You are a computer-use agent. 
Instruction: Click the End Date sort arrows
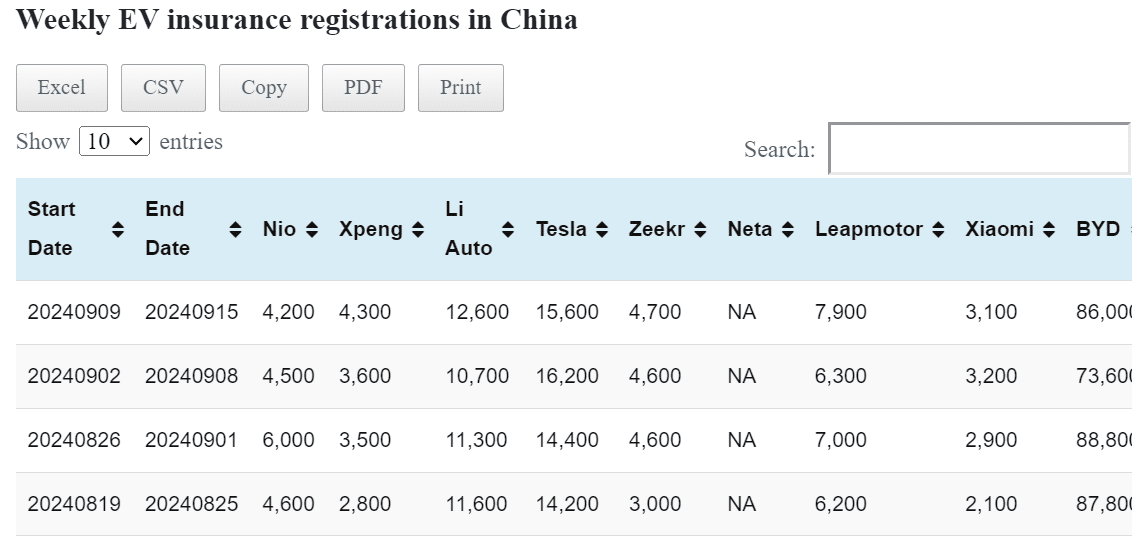236,229
